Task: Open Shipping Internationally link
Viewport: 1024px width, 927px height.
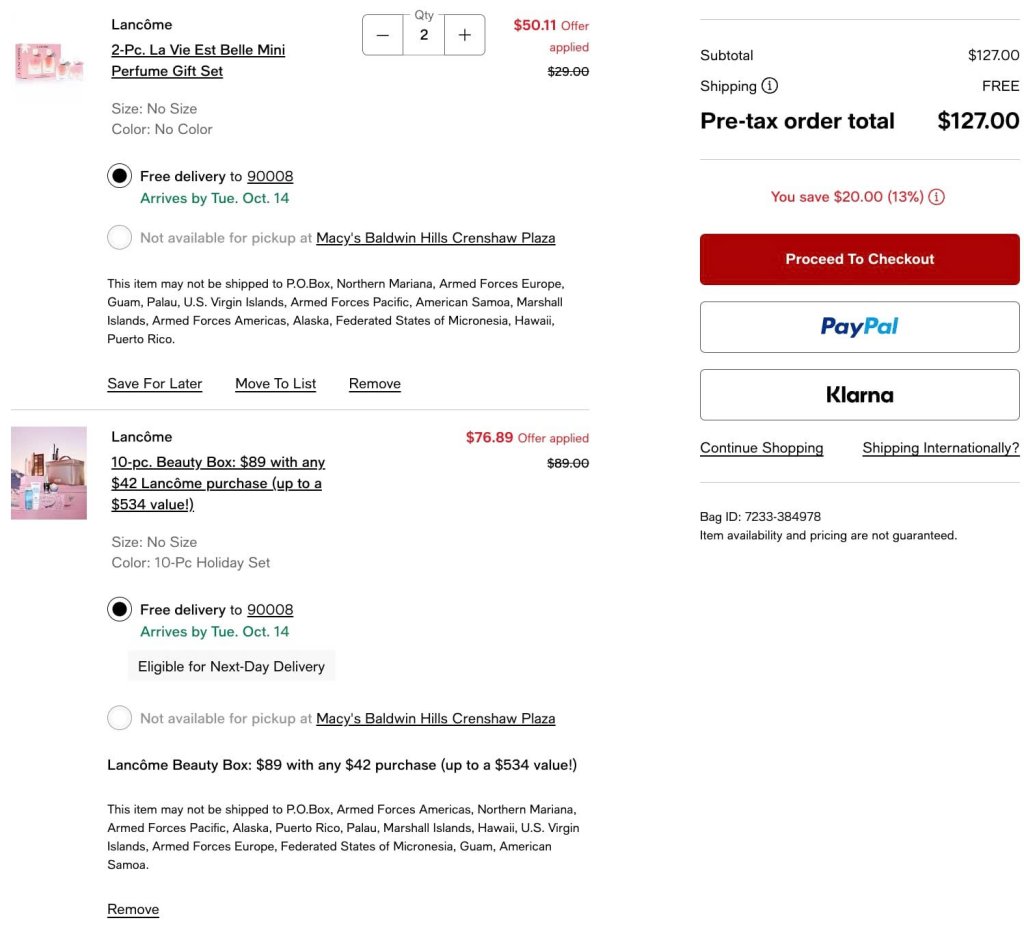Action: (941, 448)
